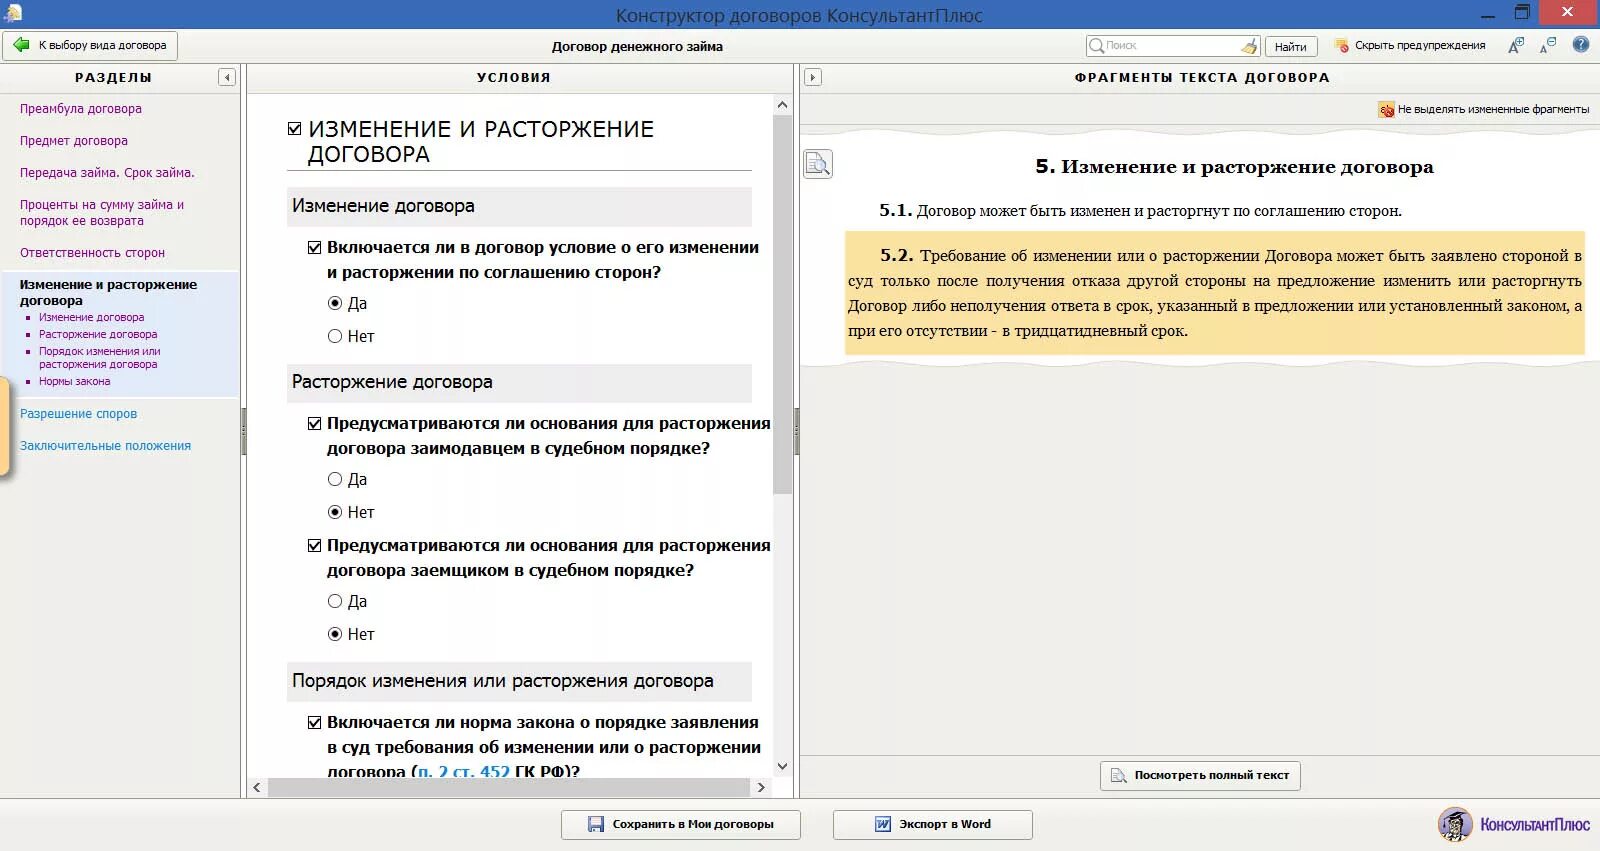Viewport: 1600px width, 851px height.
Task: Click the 'Порядок изменения или расторжения договора' heading
Action: (x=503, y=681)
